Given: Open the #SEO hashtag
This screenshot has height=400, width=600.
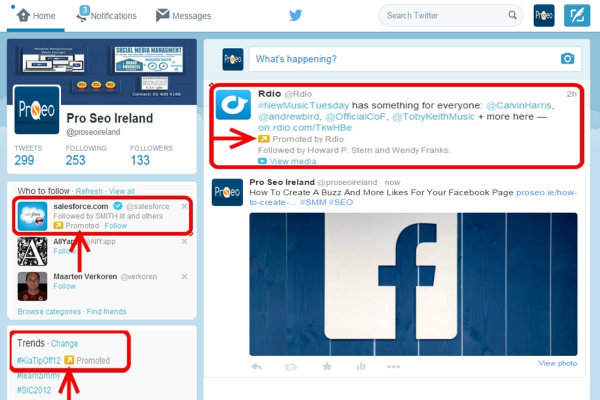Looking at the screenshot, I should click(341, 202).
